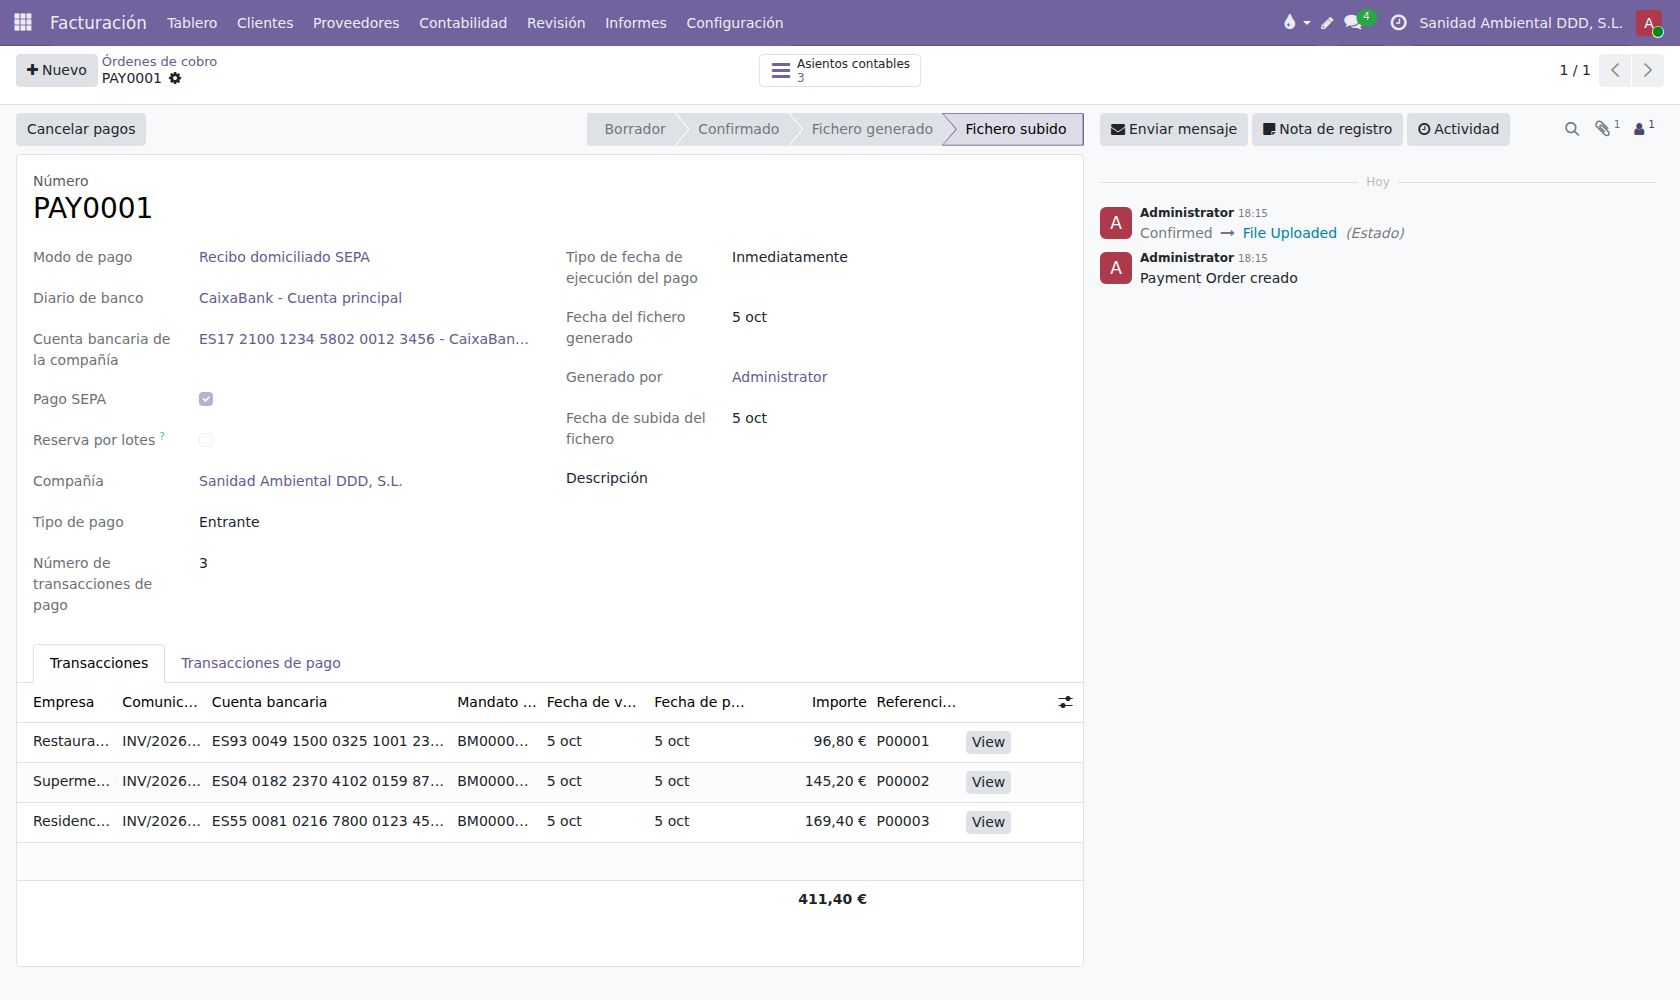Select the Borrador status stage

coord(634,129)
